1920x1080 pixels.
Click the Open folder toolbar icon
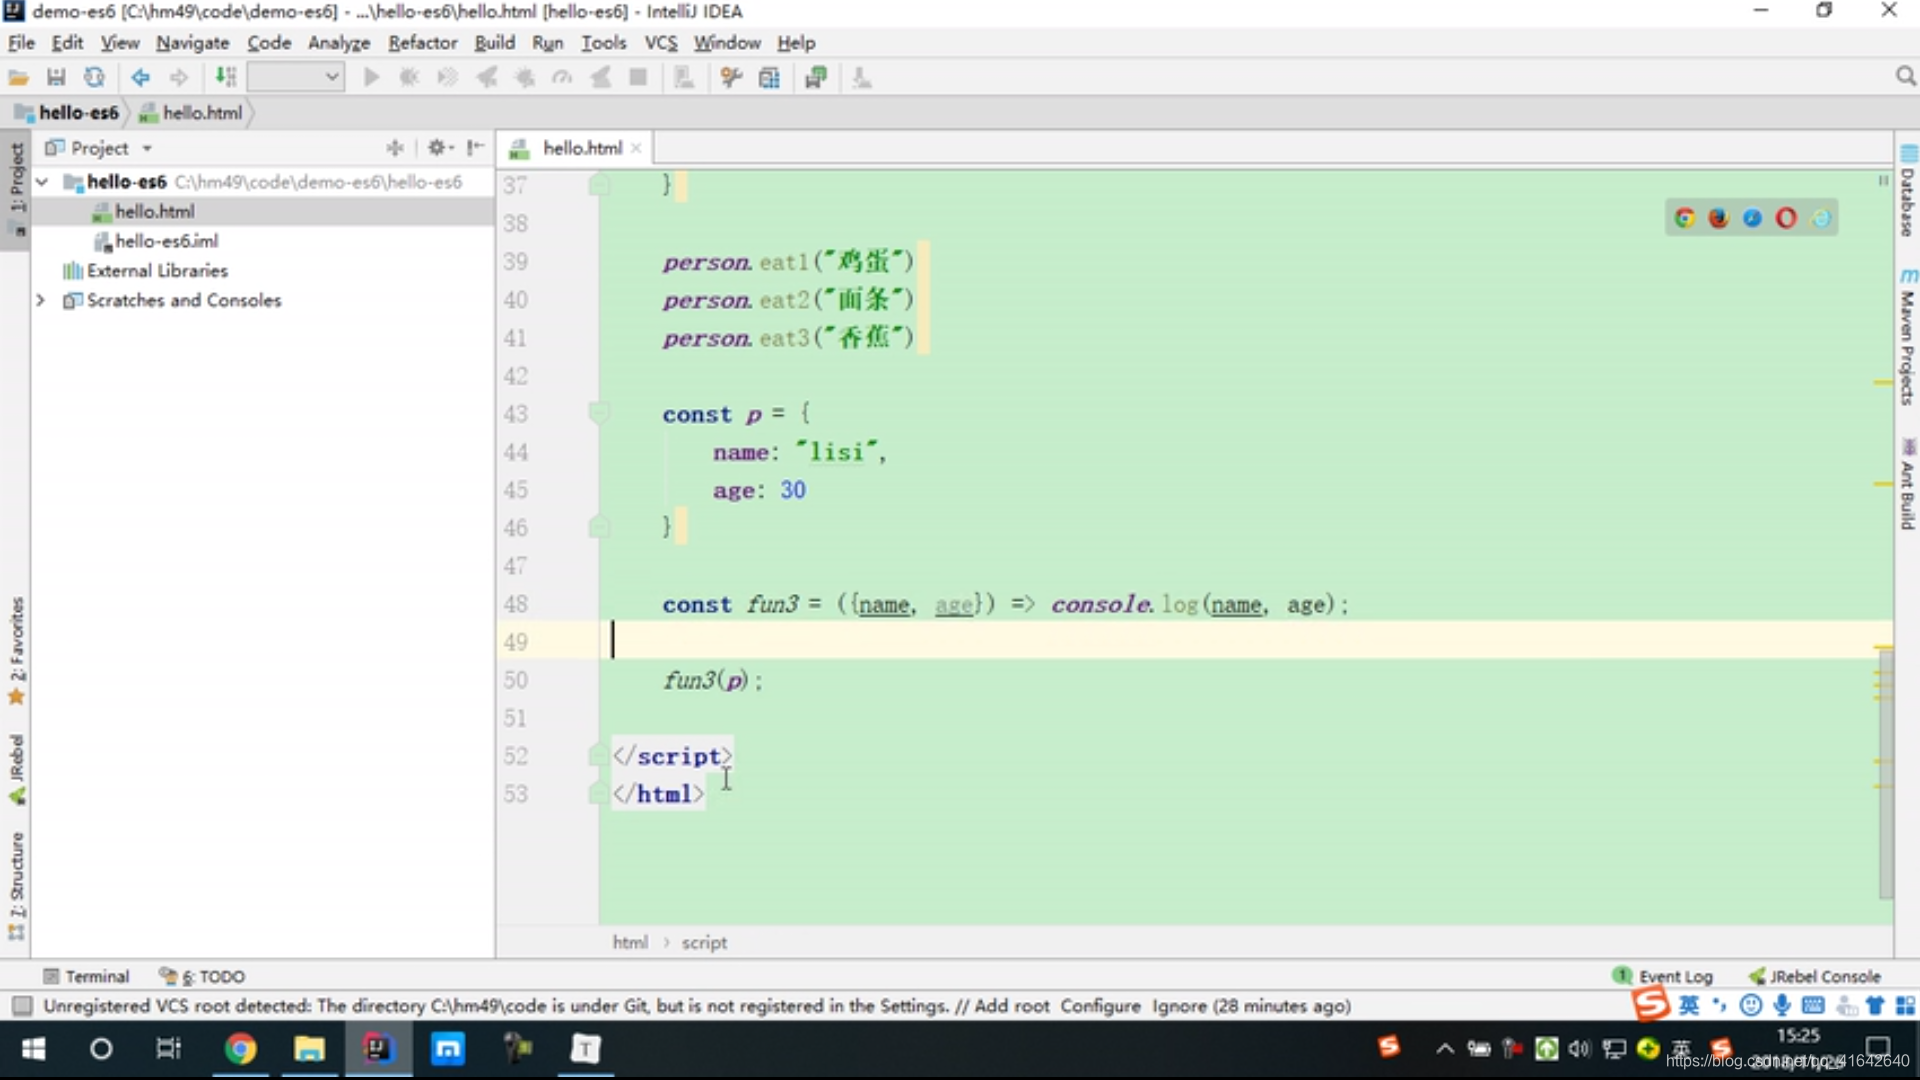click(x=18, y=78)
